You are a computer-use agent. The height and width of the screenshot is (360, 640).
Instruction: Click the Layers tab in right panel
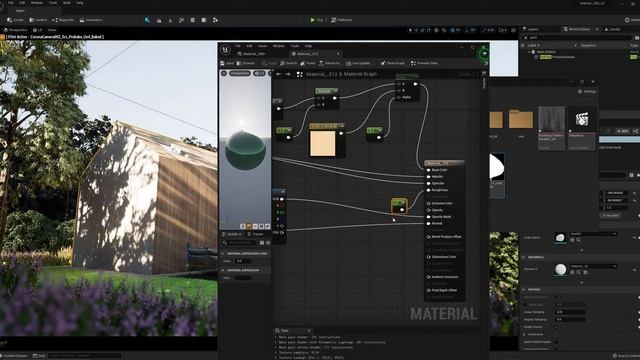pyautogui.click(x=531, y=29)
